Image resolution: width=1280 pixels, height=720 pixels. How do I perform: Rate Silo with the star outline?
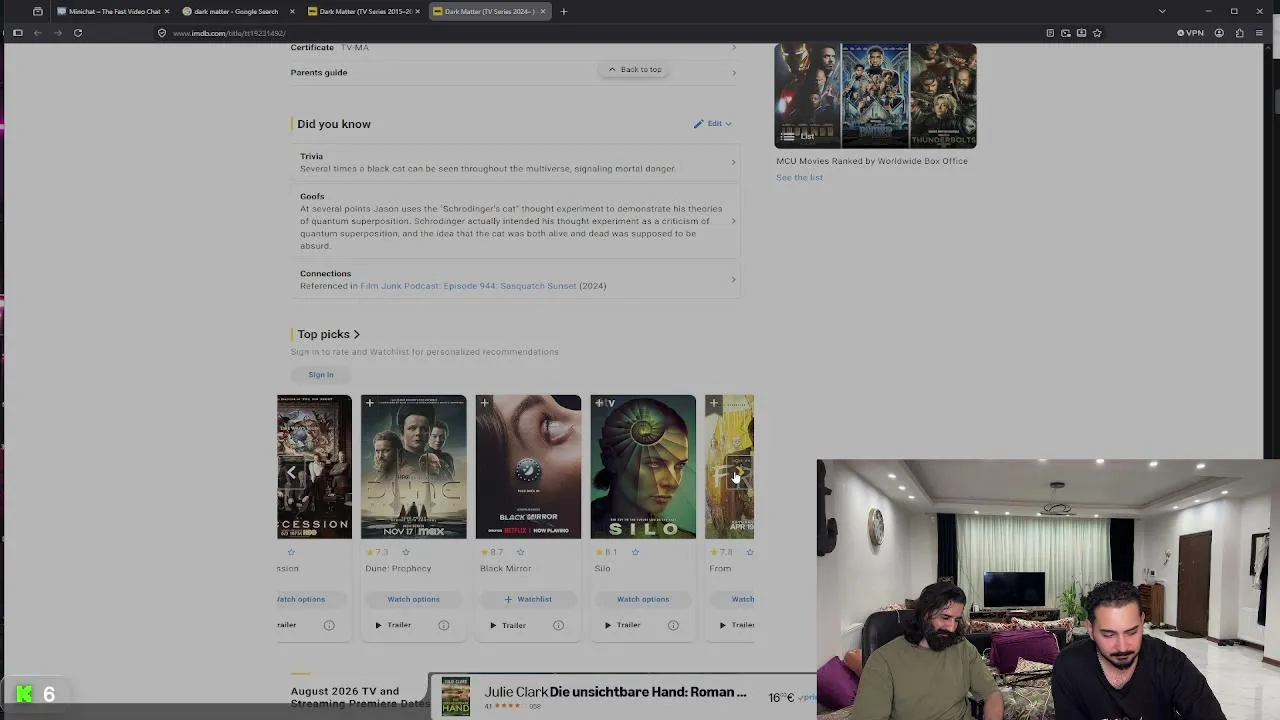(x=635, y=552)
